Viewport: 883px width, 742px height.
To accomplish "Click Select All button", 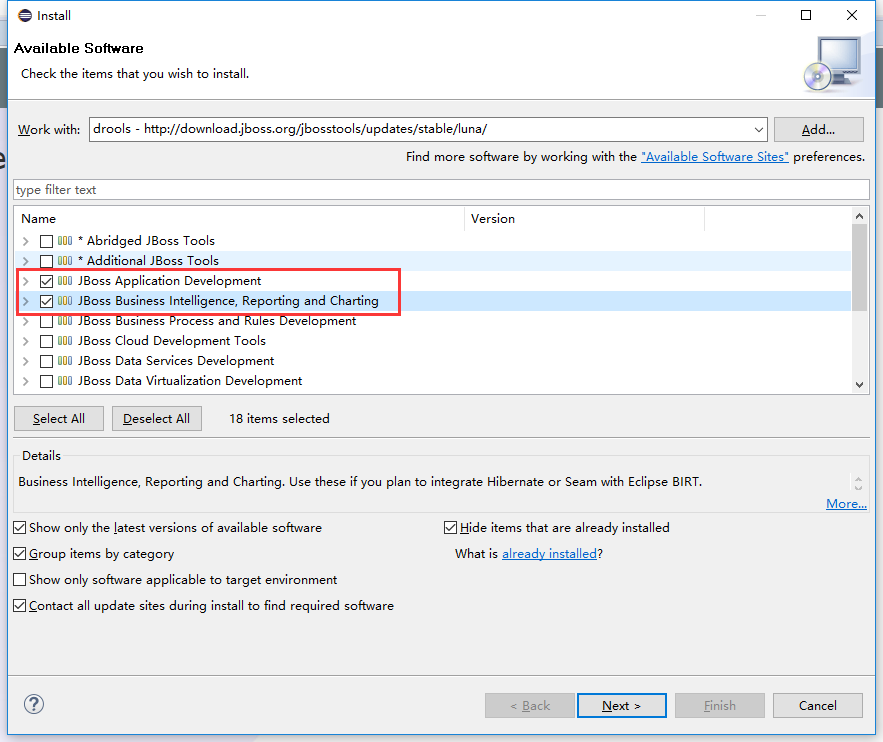I will click(59, 418).
